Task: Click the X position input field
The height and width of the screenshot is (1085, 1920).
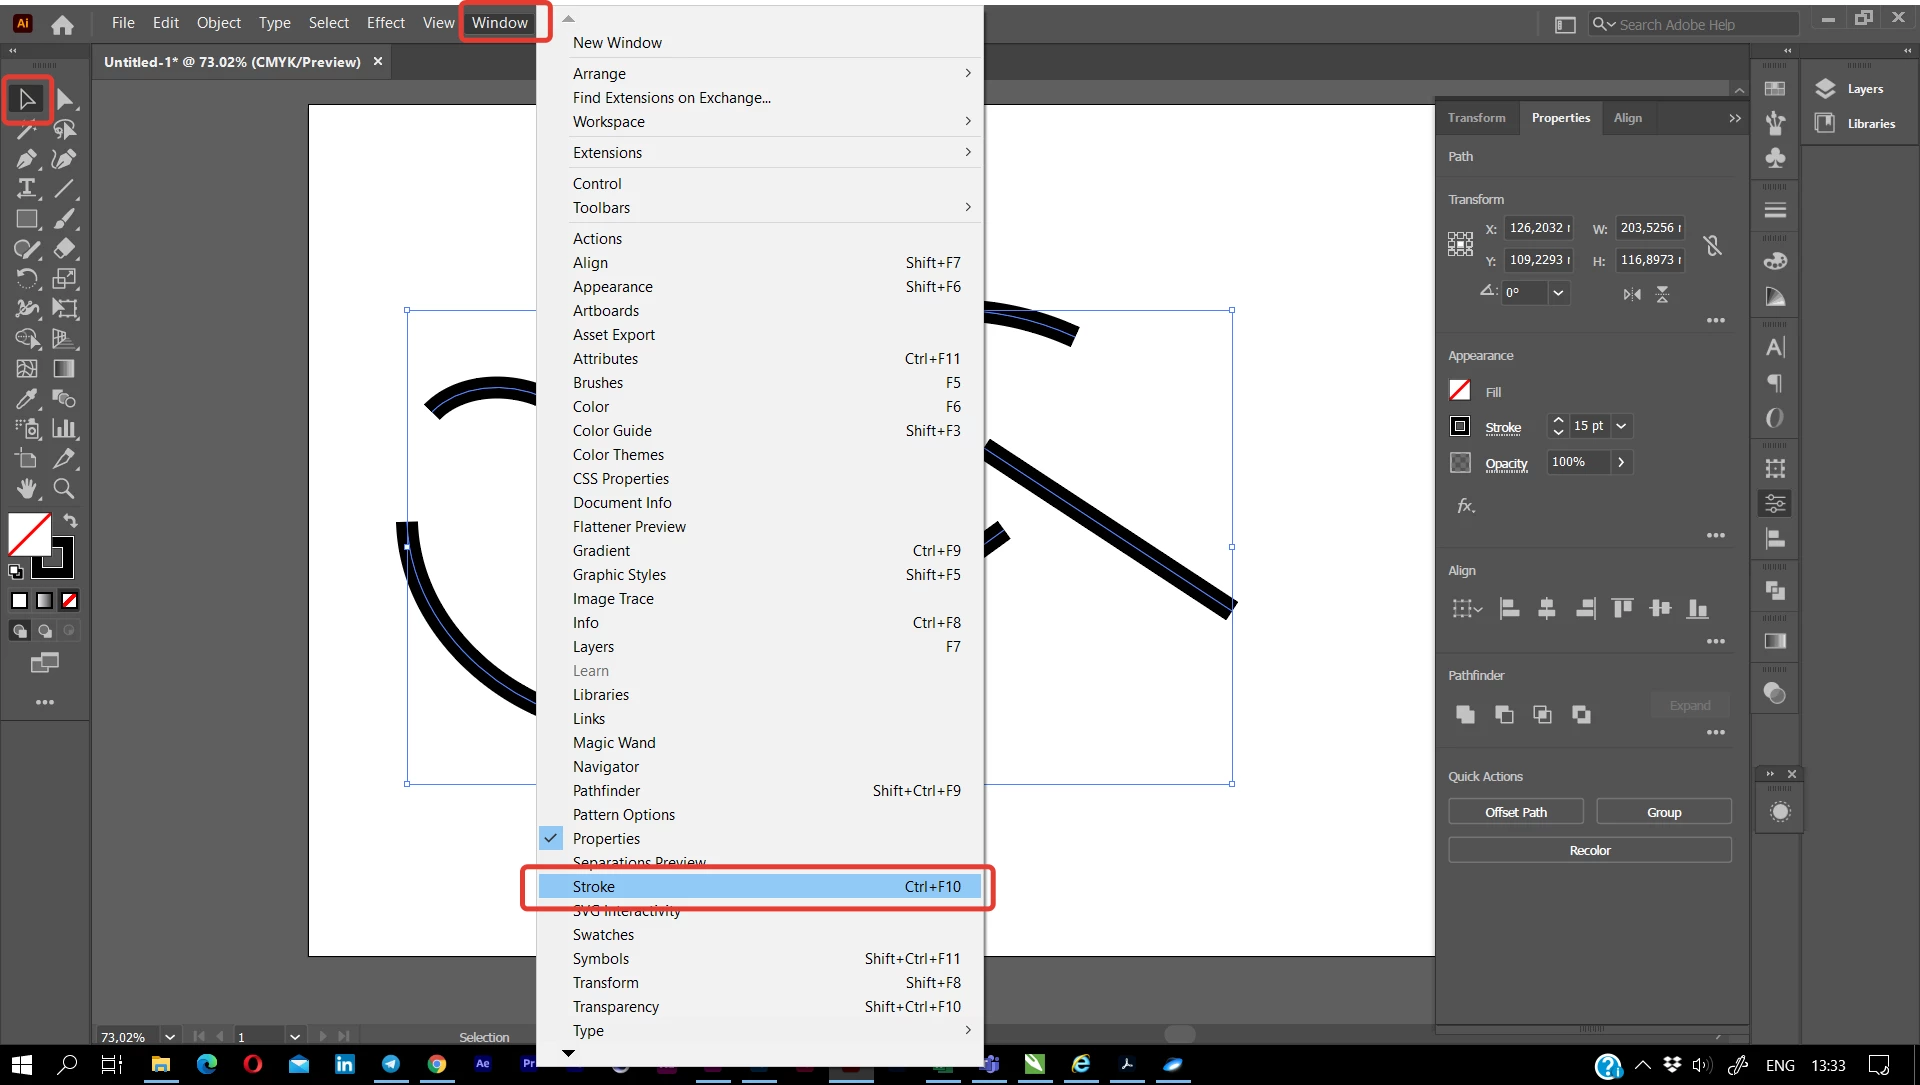Action: (x=1537, y=228)
